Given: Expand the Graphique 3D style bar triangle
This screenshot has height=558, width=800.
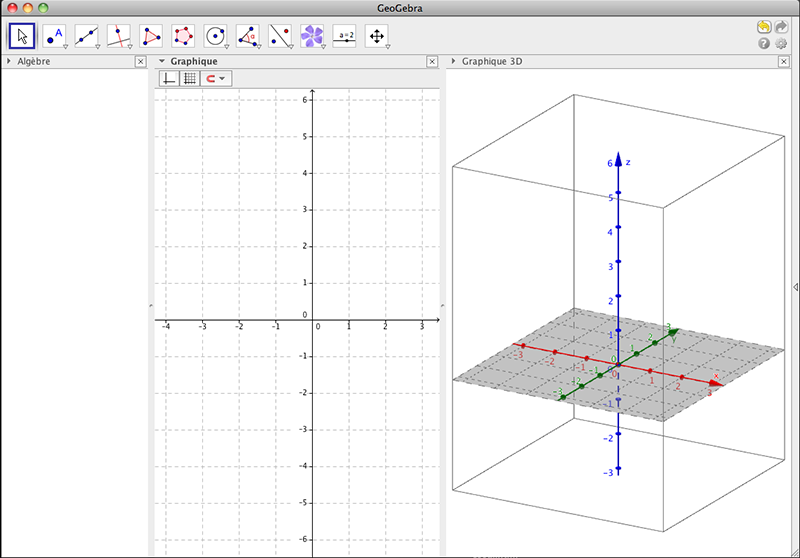Looking at the screenshot, I should click(453, 61).
